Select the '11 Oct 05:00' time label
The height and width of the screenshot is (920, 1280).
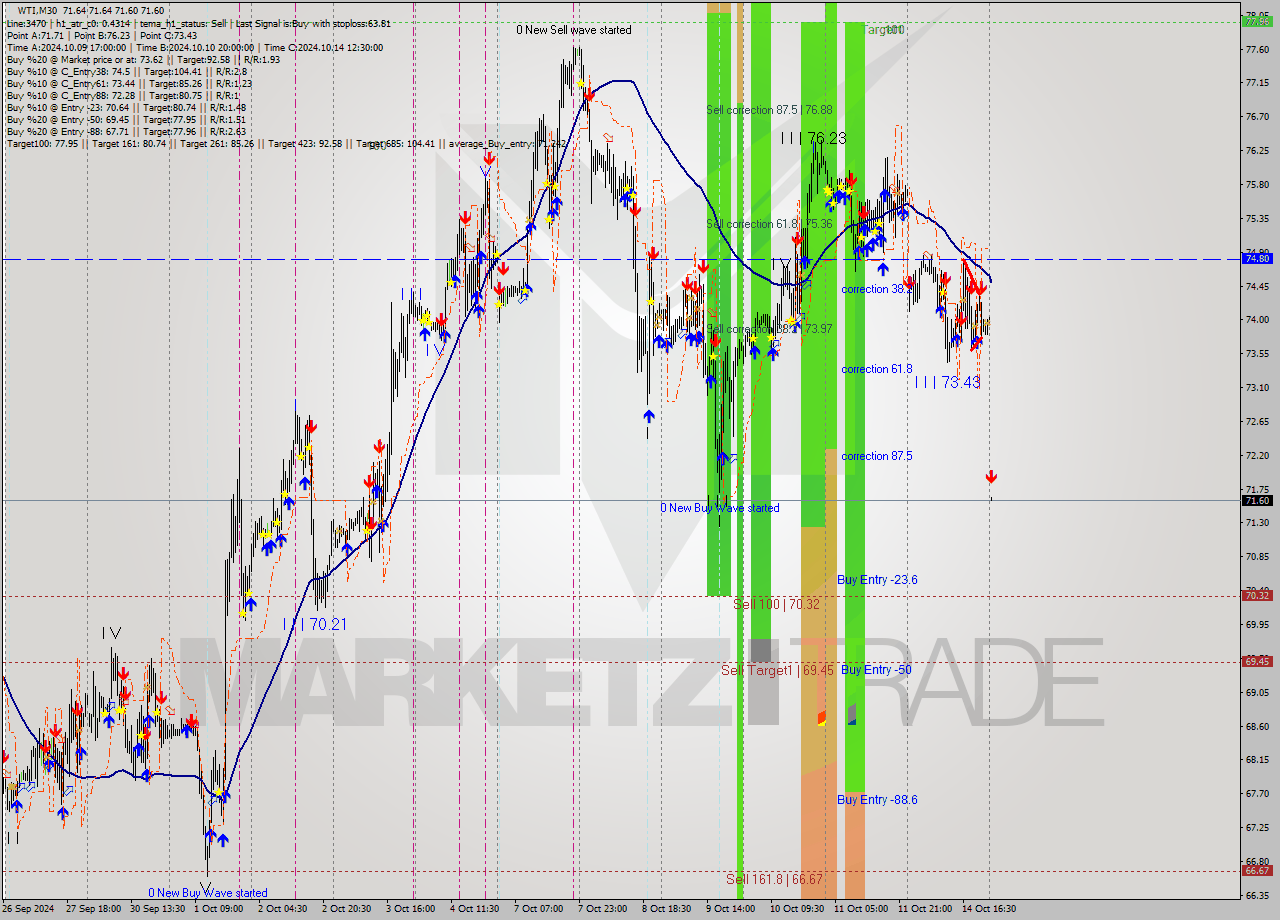point(861,909)
